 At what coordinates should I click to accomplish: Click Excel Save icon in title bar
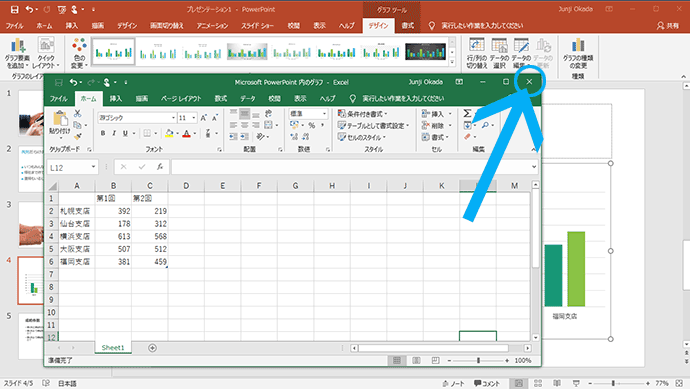pos(59,82)
